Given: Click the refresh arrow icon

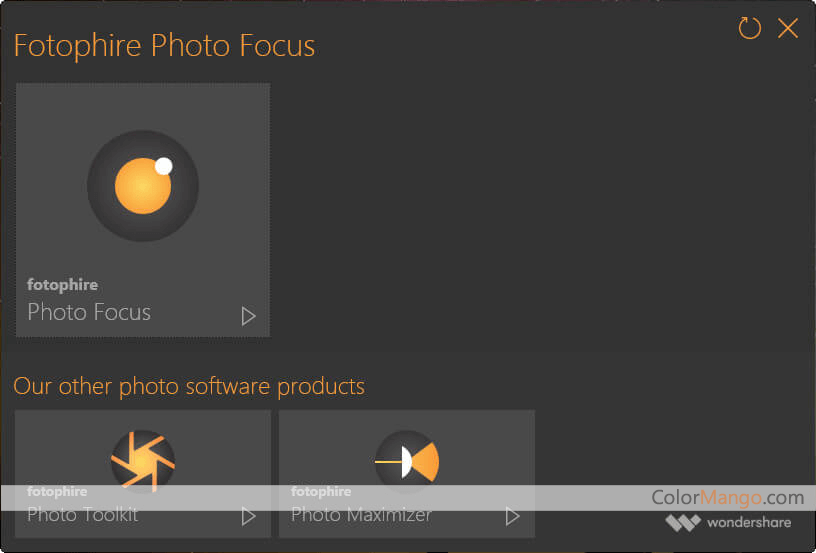Looking at the screenshot, I should pos(749,28).
